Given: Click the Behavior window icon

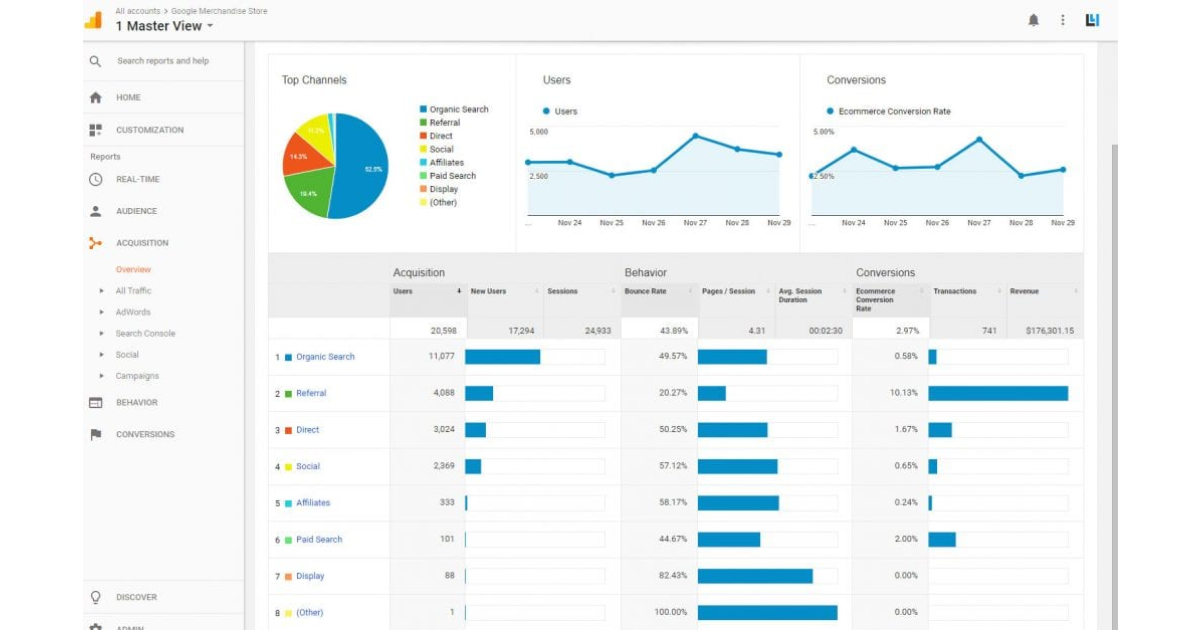Looking at the screenshot, I should click(96, 403).
